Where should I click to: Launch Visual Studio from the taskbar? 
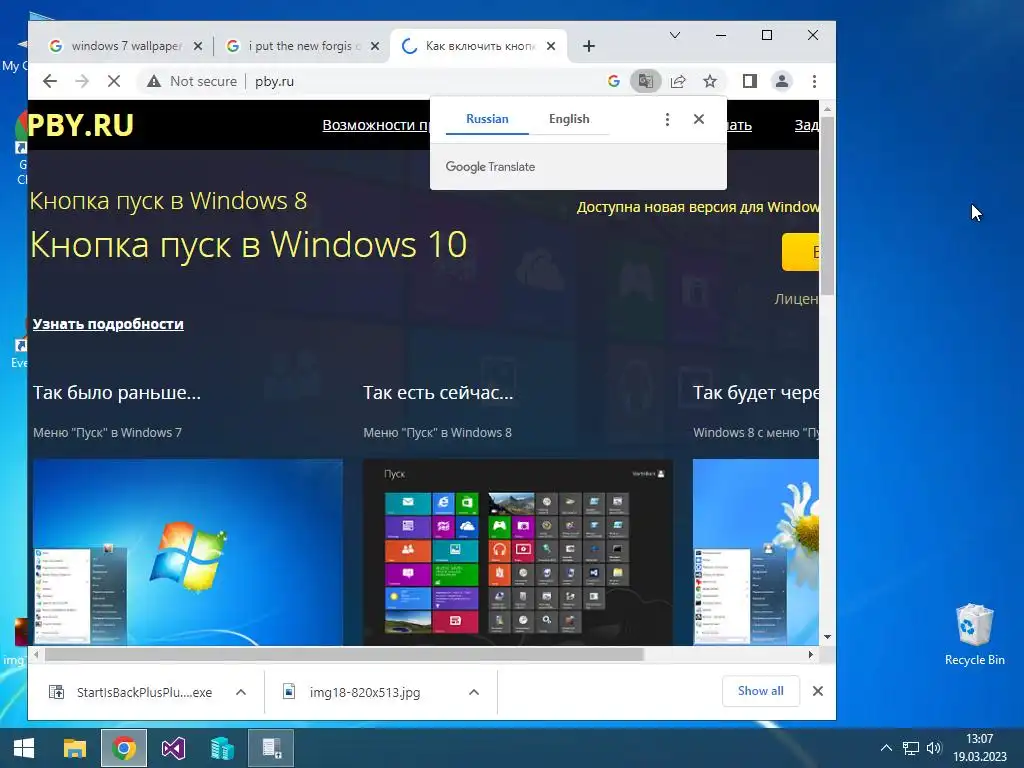173,748
